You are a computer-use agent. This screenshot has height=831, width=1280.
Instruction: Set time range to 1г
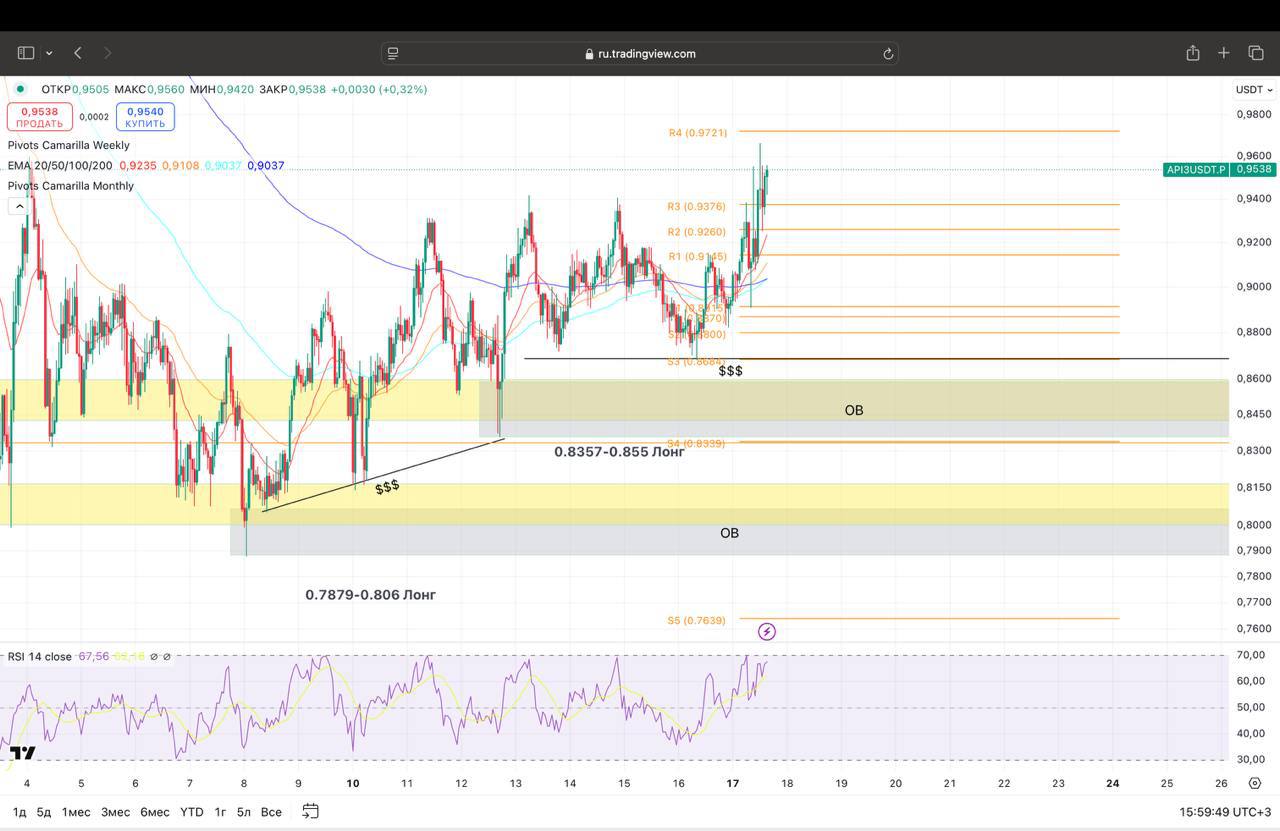(x=220, y=811)
